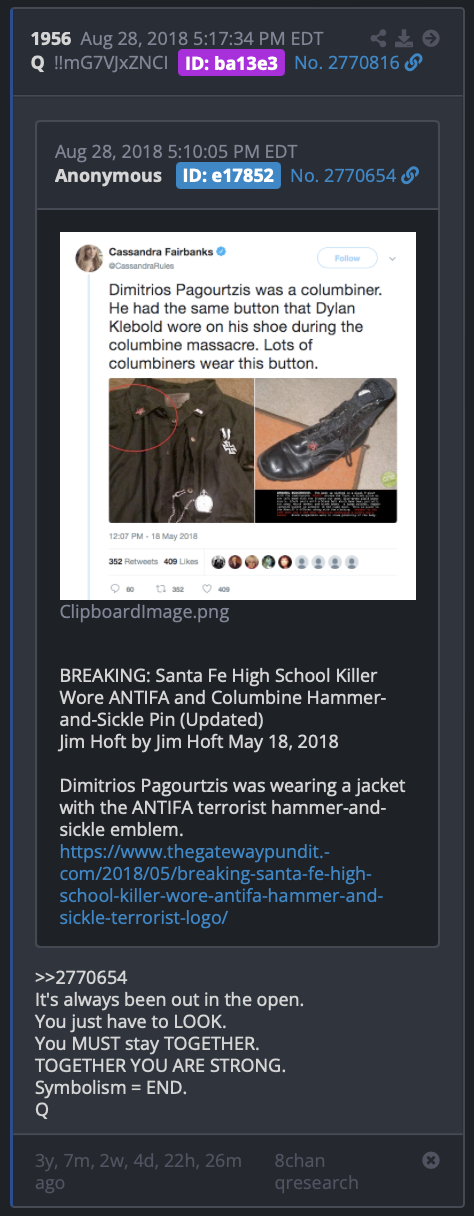Click the share icon on post 1956

(x=378, y=39)
